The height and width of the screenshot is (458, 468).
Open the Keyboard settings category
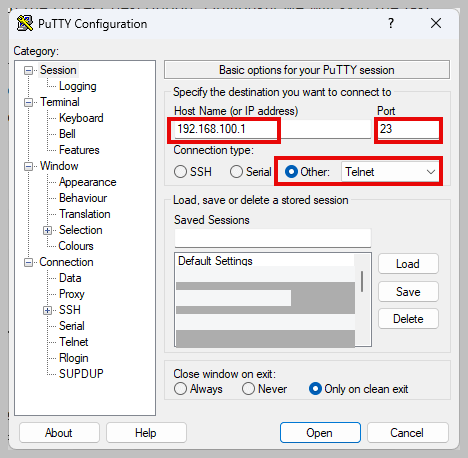(81, 118)
